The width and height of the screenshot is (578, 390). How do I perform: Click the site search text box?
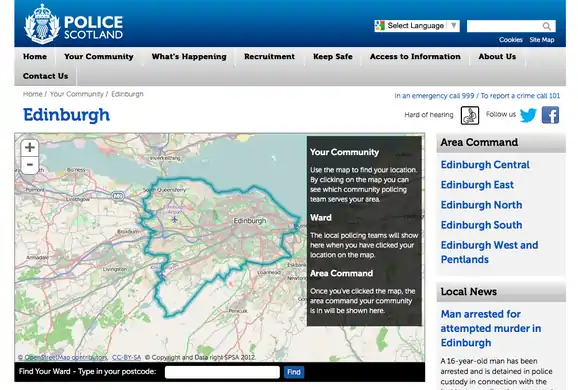(504, 26)
